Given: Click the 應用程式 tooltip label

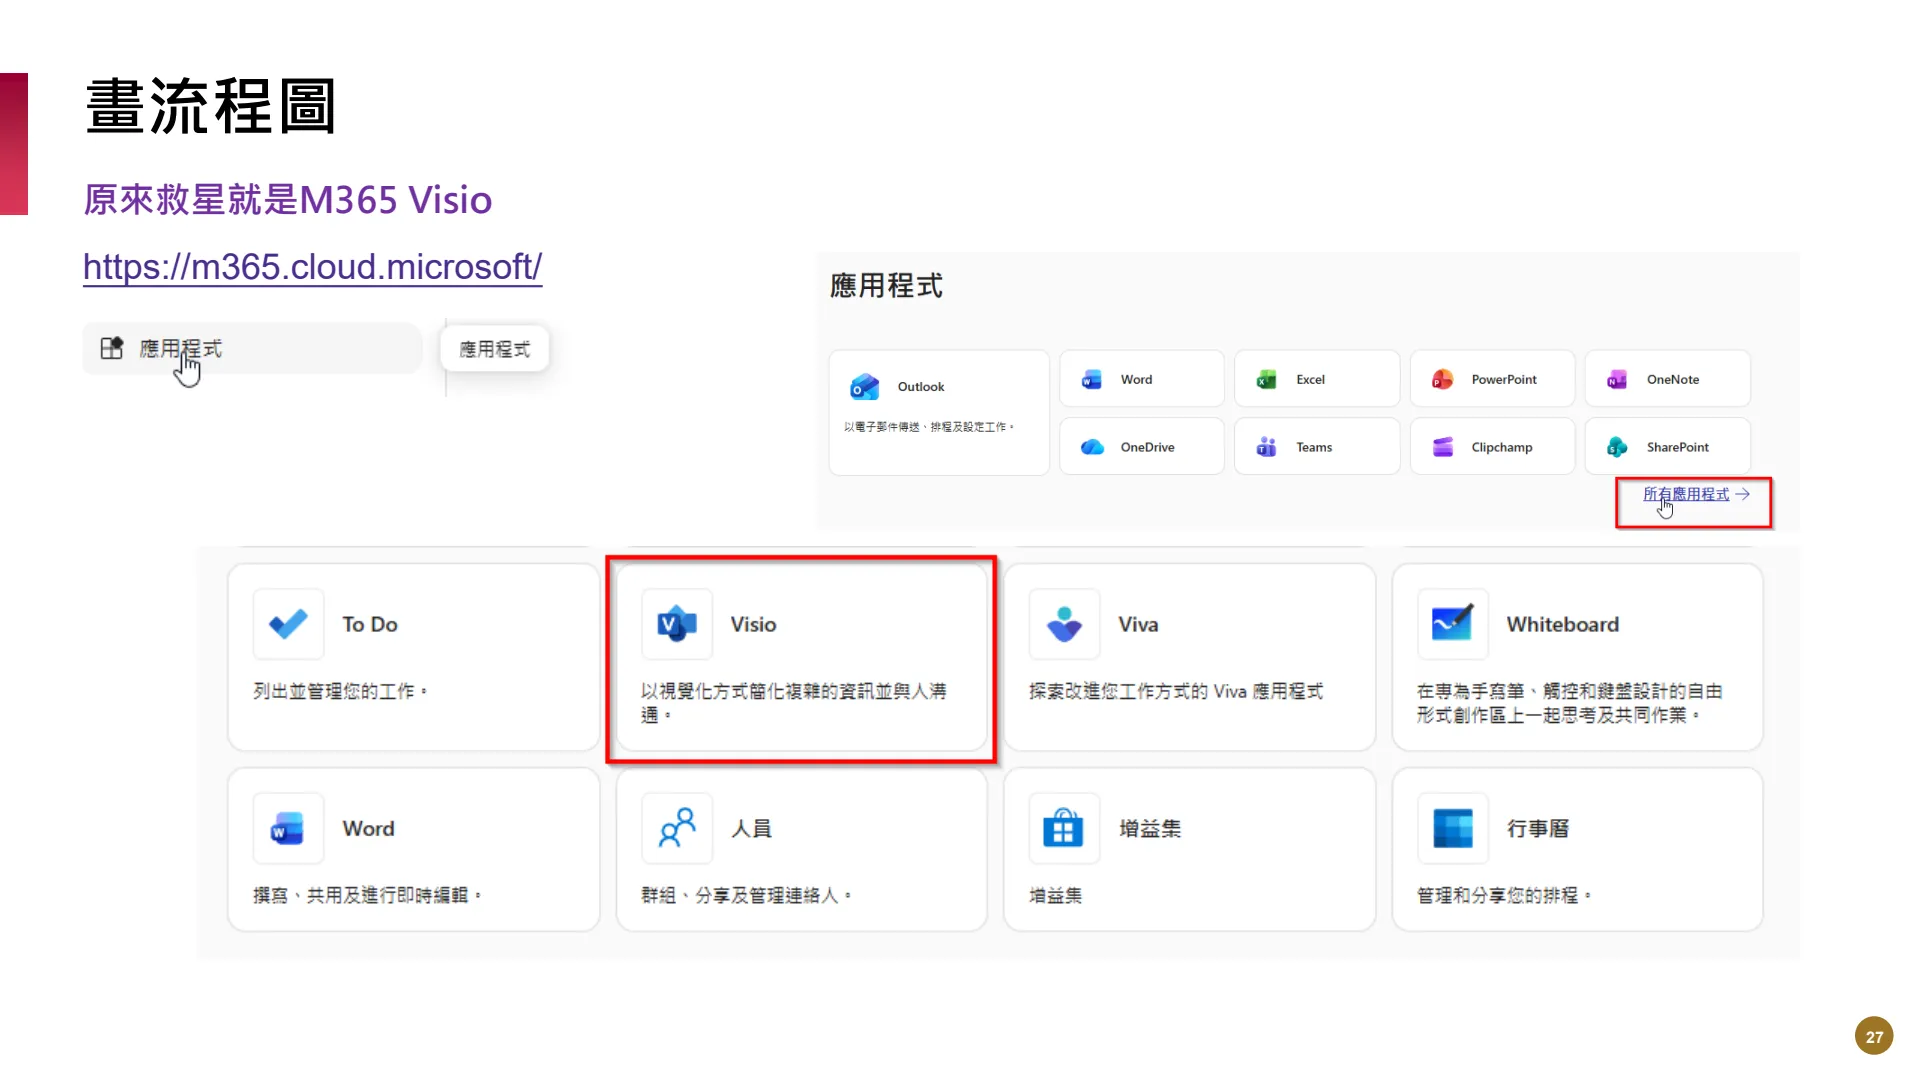Looking at the screenshot, I should [x=494, y=349].
